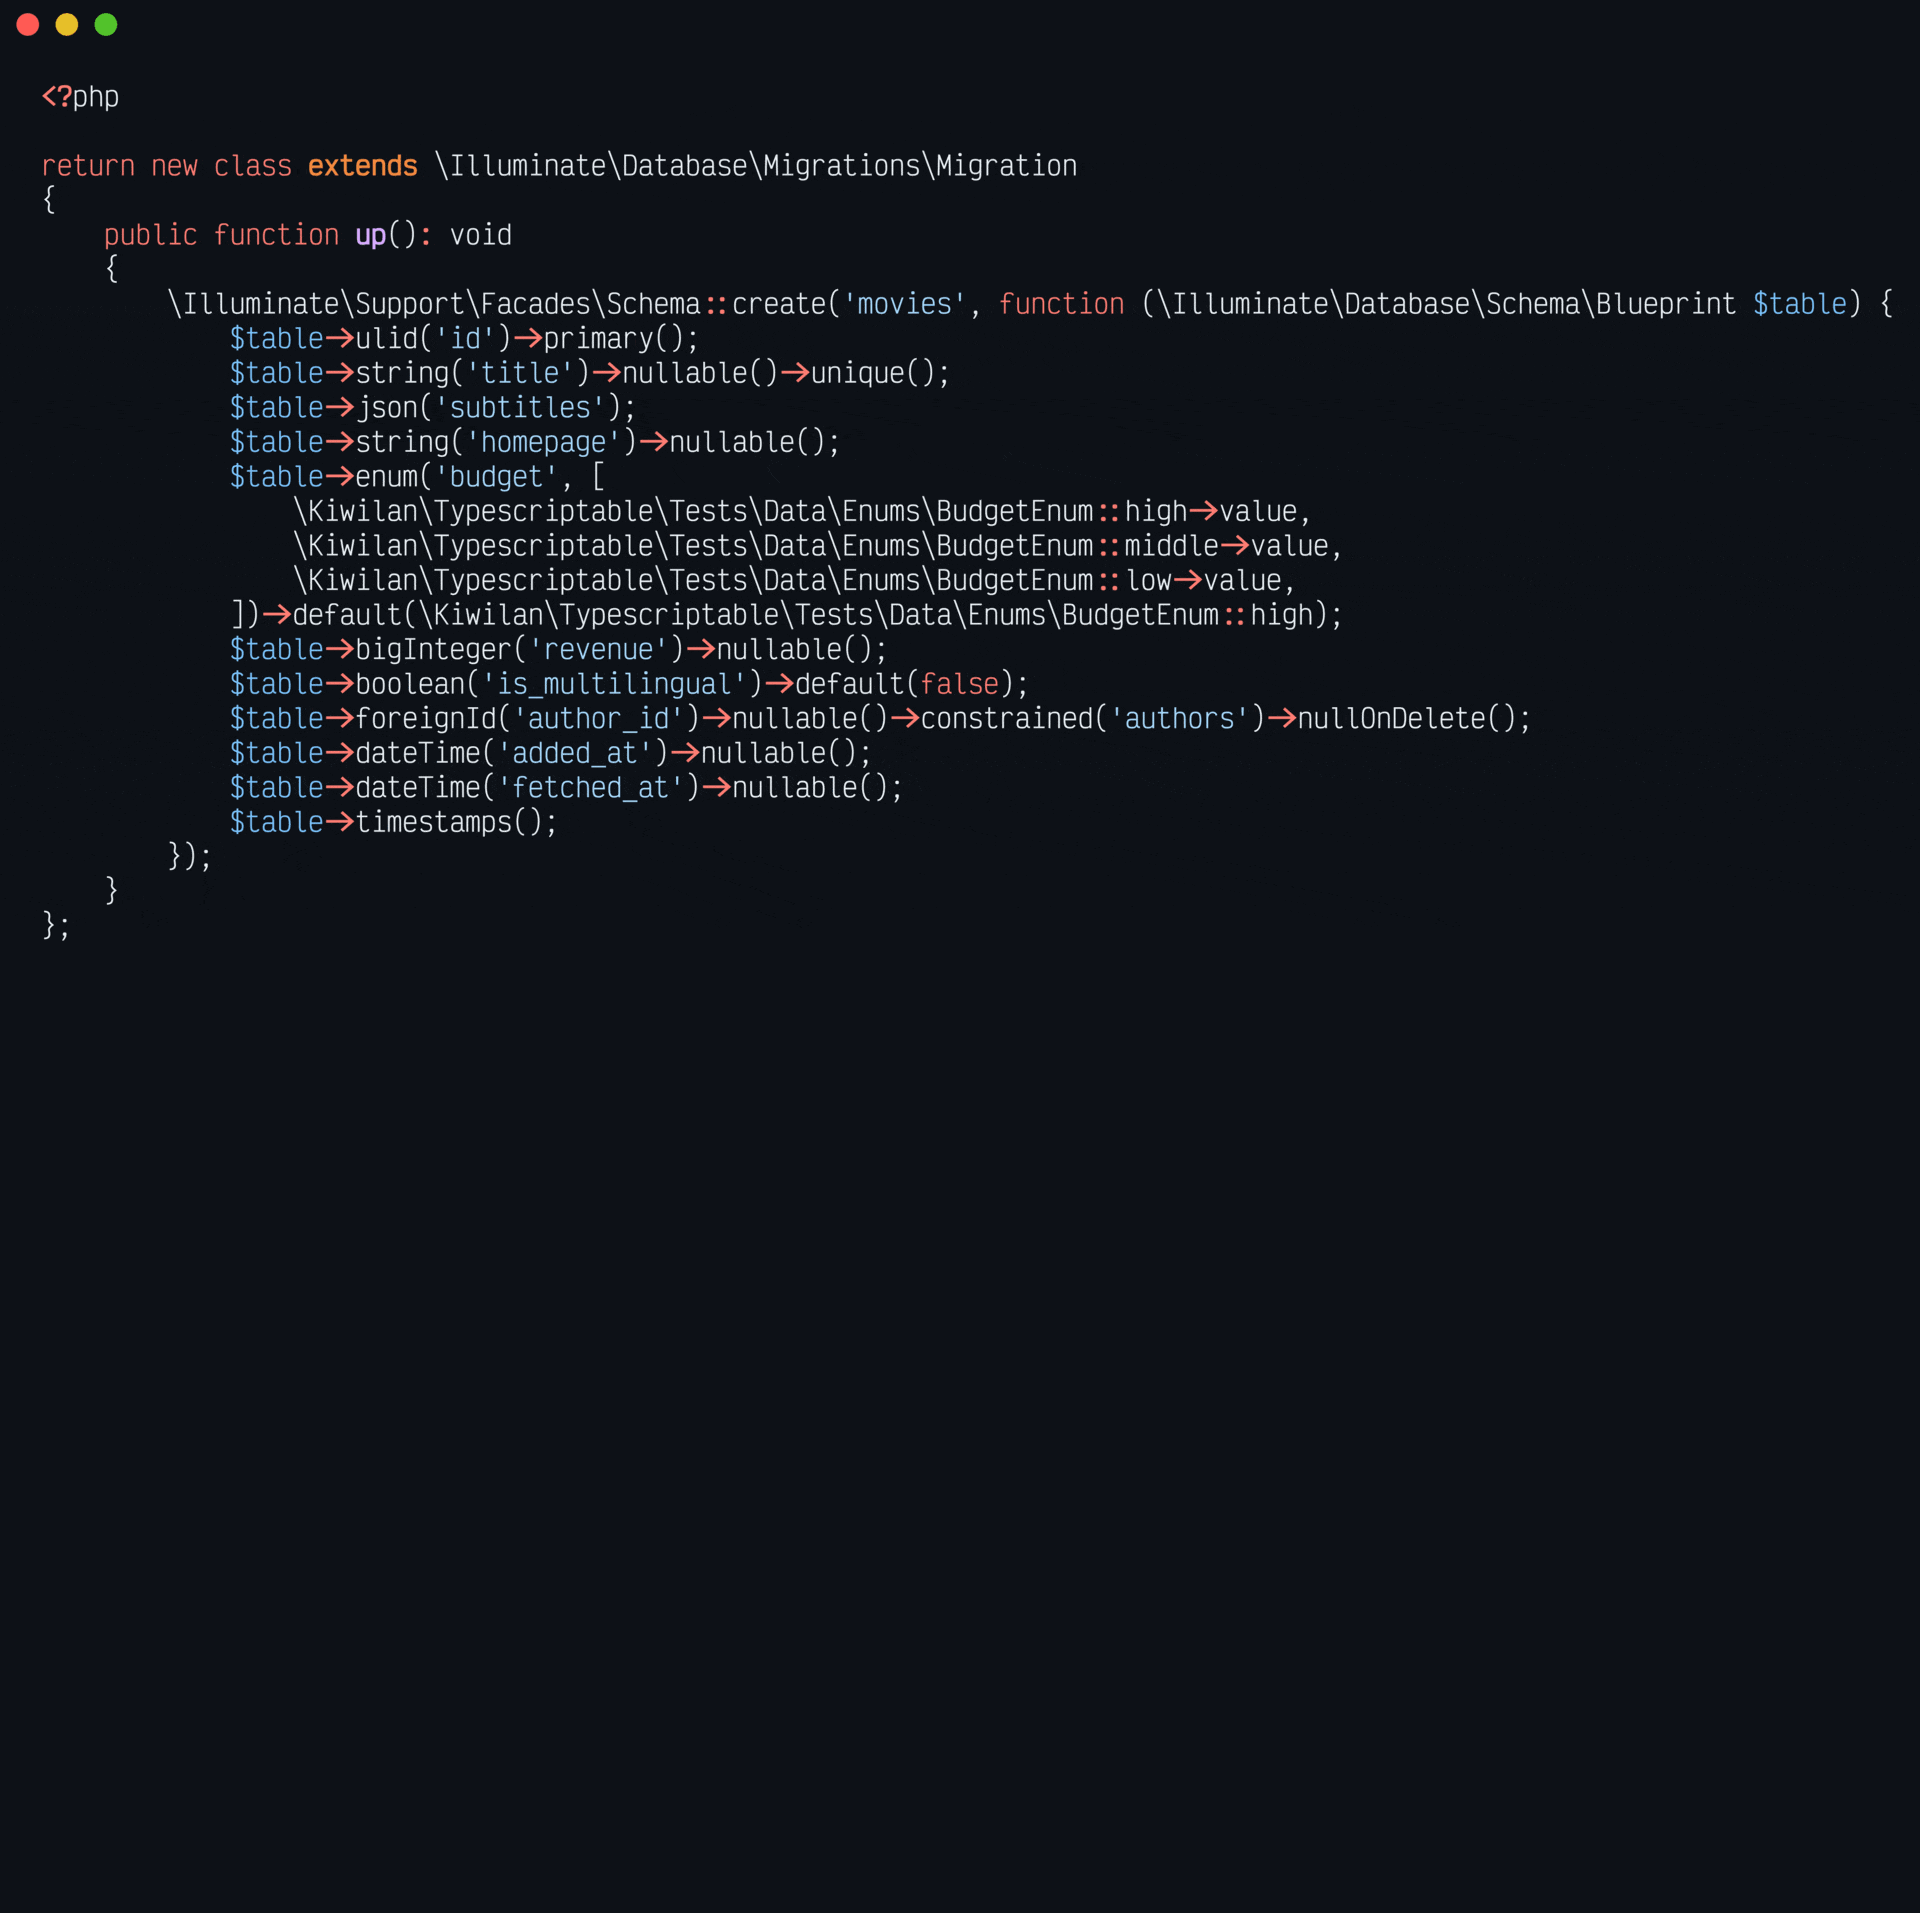Click the 'author_id' foreignId string
The width and height of the screenshot is (1920, 1913).
click(x=606, y=719)
